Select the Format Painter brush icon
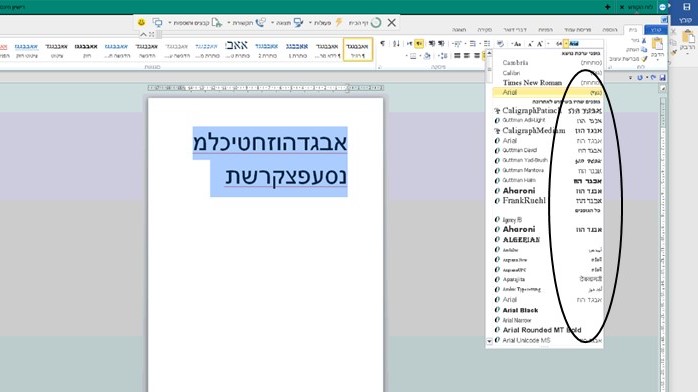698x392 pixels. coord(644,59)
